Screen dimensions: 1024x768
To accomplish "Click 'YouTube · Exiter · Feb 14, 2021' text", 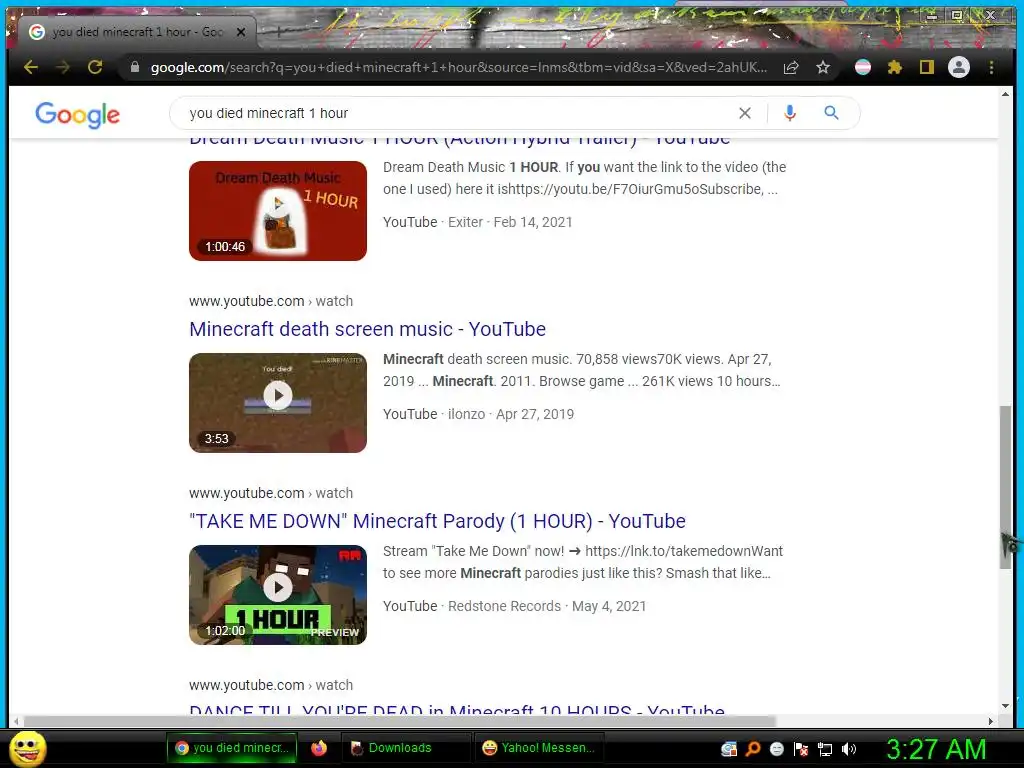I will [x=477, y=222].
